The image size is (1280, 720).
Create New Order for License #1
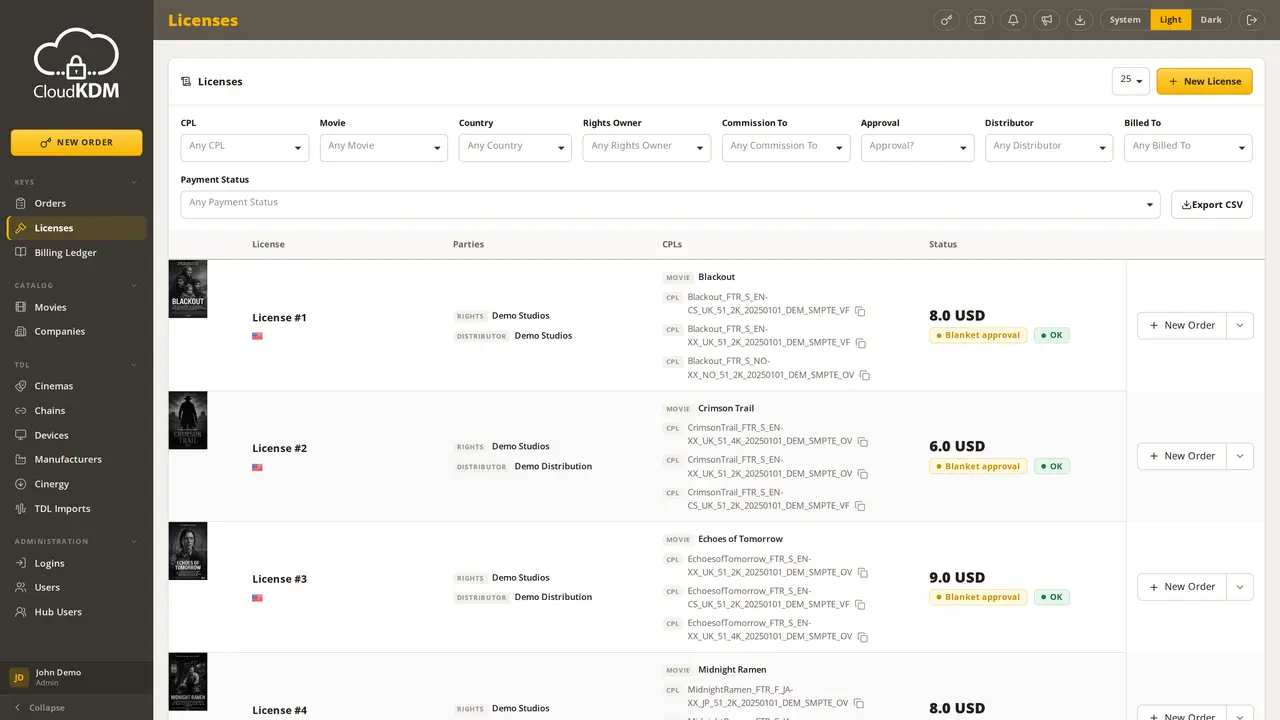pos(1182,325)
